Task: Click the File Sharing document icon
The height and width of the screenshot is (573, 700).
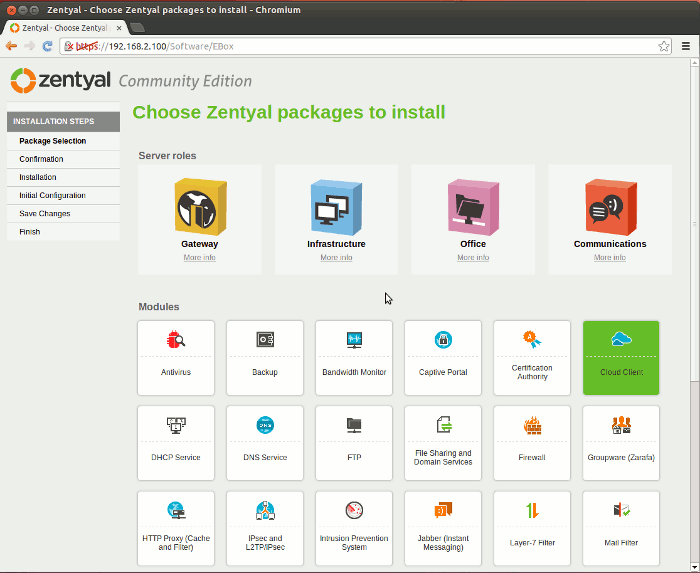Action: click(x=444, y=424)
